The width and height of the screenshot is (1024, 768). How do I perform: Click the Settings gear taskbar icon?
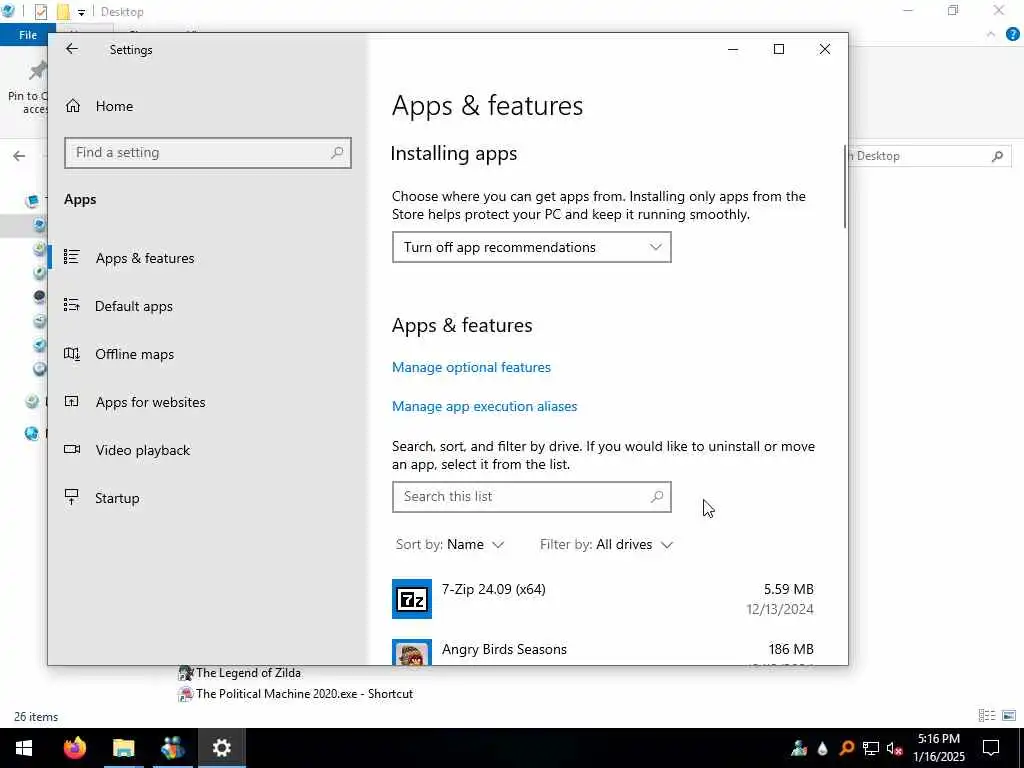[x=221, y=748]
